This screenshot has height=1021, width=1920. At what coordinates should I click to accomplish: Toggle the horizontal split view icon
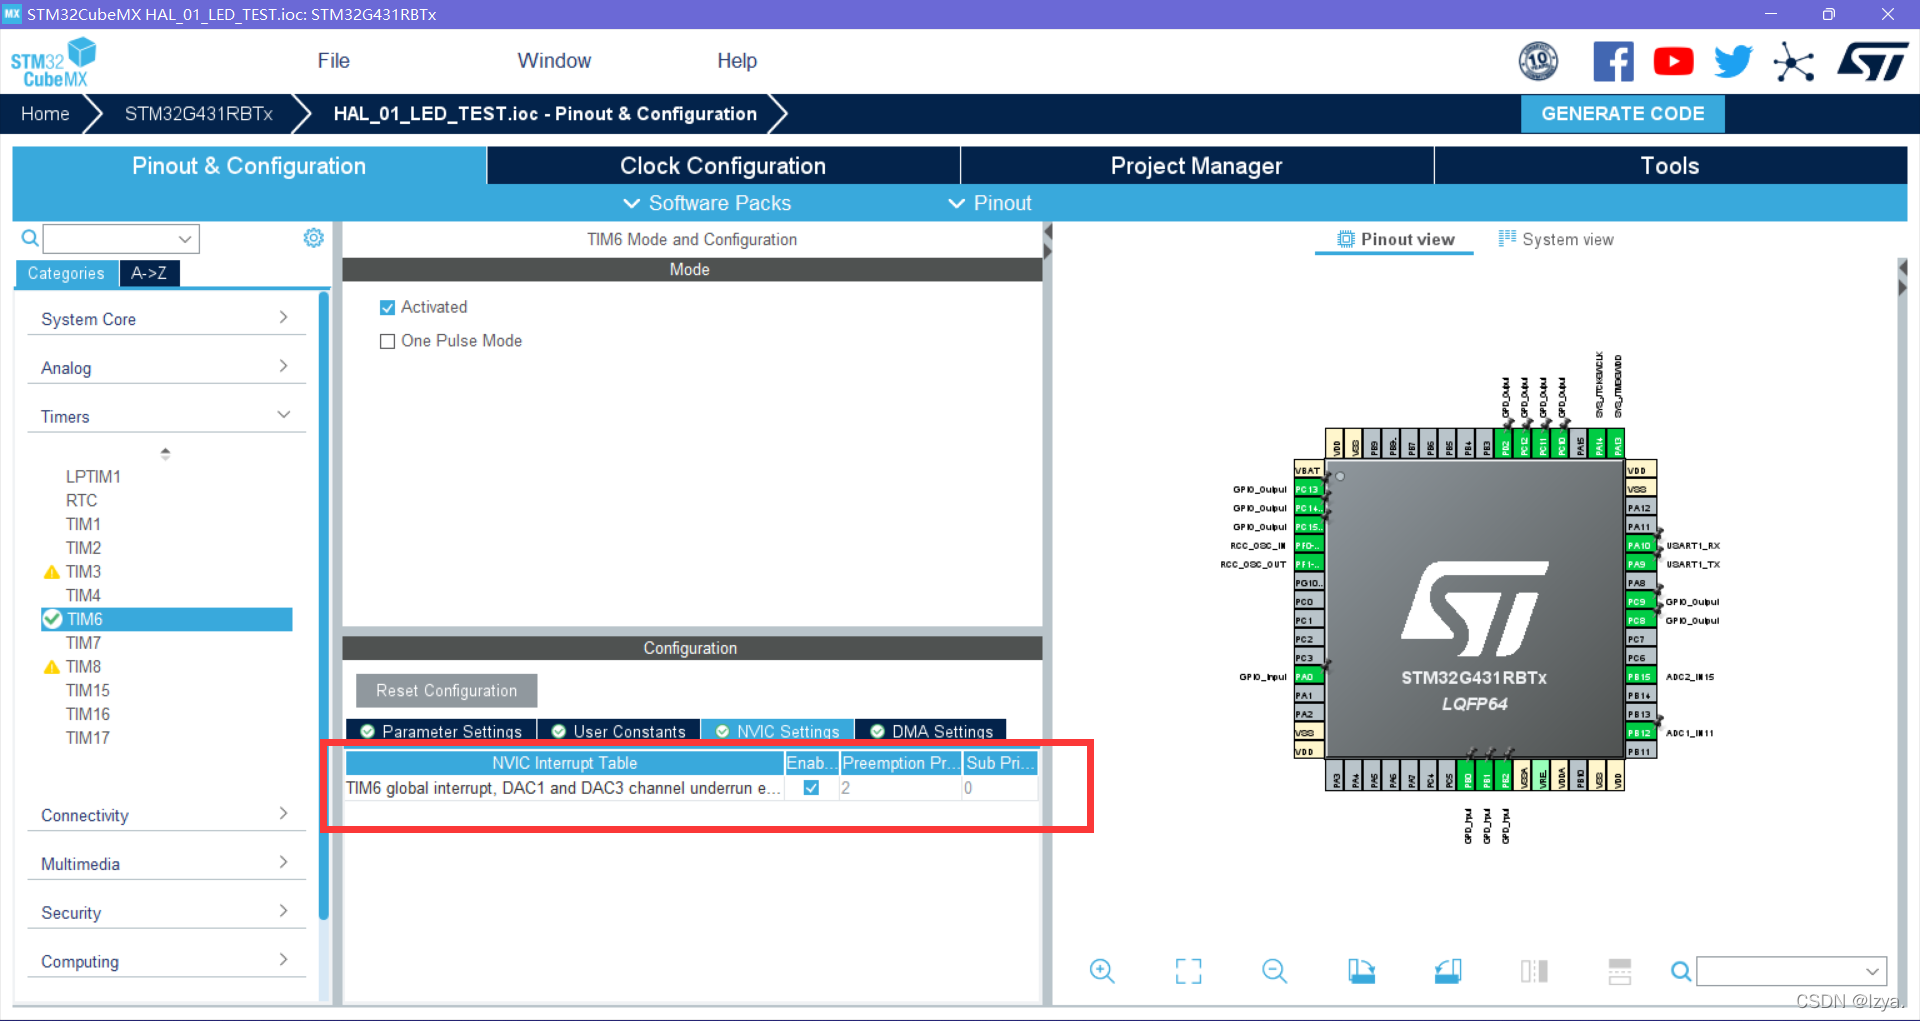tap(1620, 971)
